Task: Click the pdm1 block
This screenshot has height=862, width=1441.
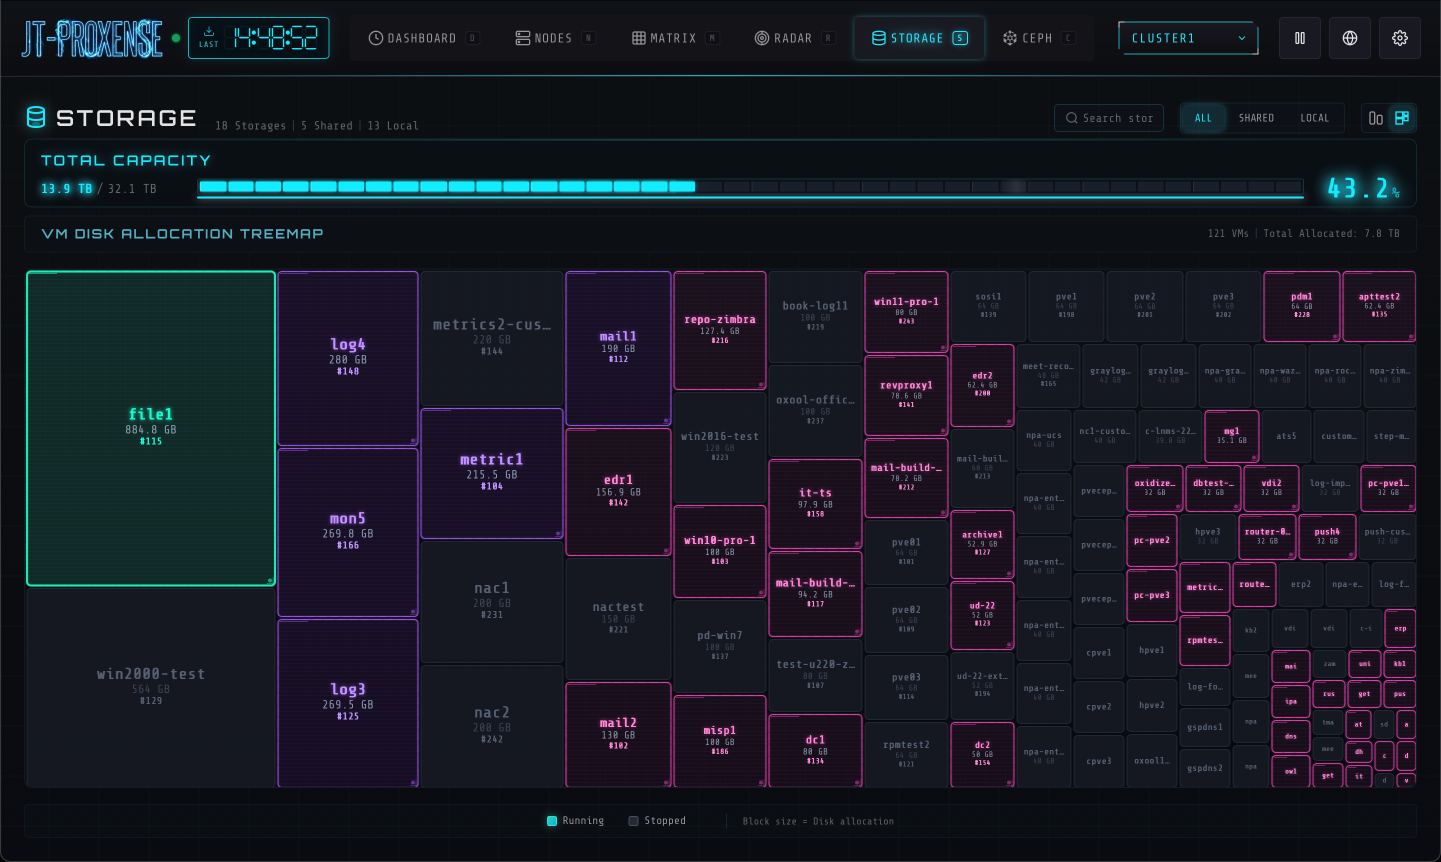Action: coord(1302,305)
